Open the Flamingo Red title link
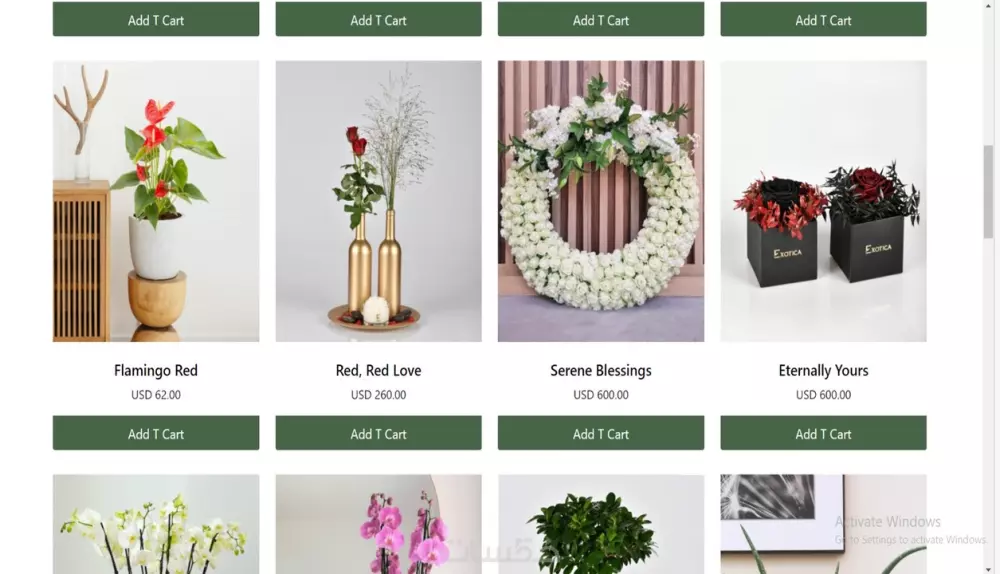 (156, 371)
